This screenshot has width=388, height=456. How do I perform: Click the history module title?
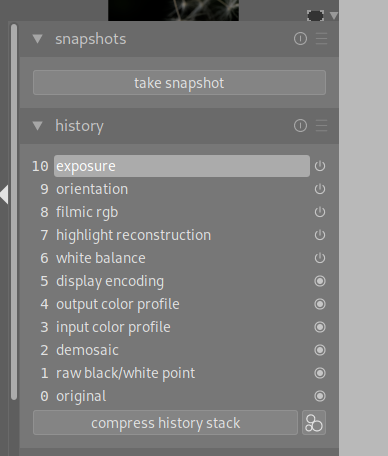click(x=79, y=126)
